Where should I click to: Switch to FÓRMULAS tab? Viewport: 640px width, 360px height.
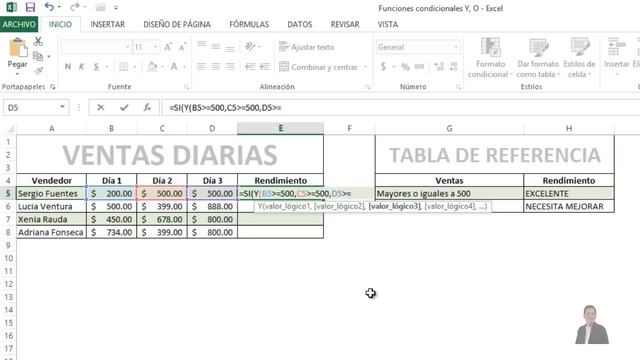pos(249,24)
